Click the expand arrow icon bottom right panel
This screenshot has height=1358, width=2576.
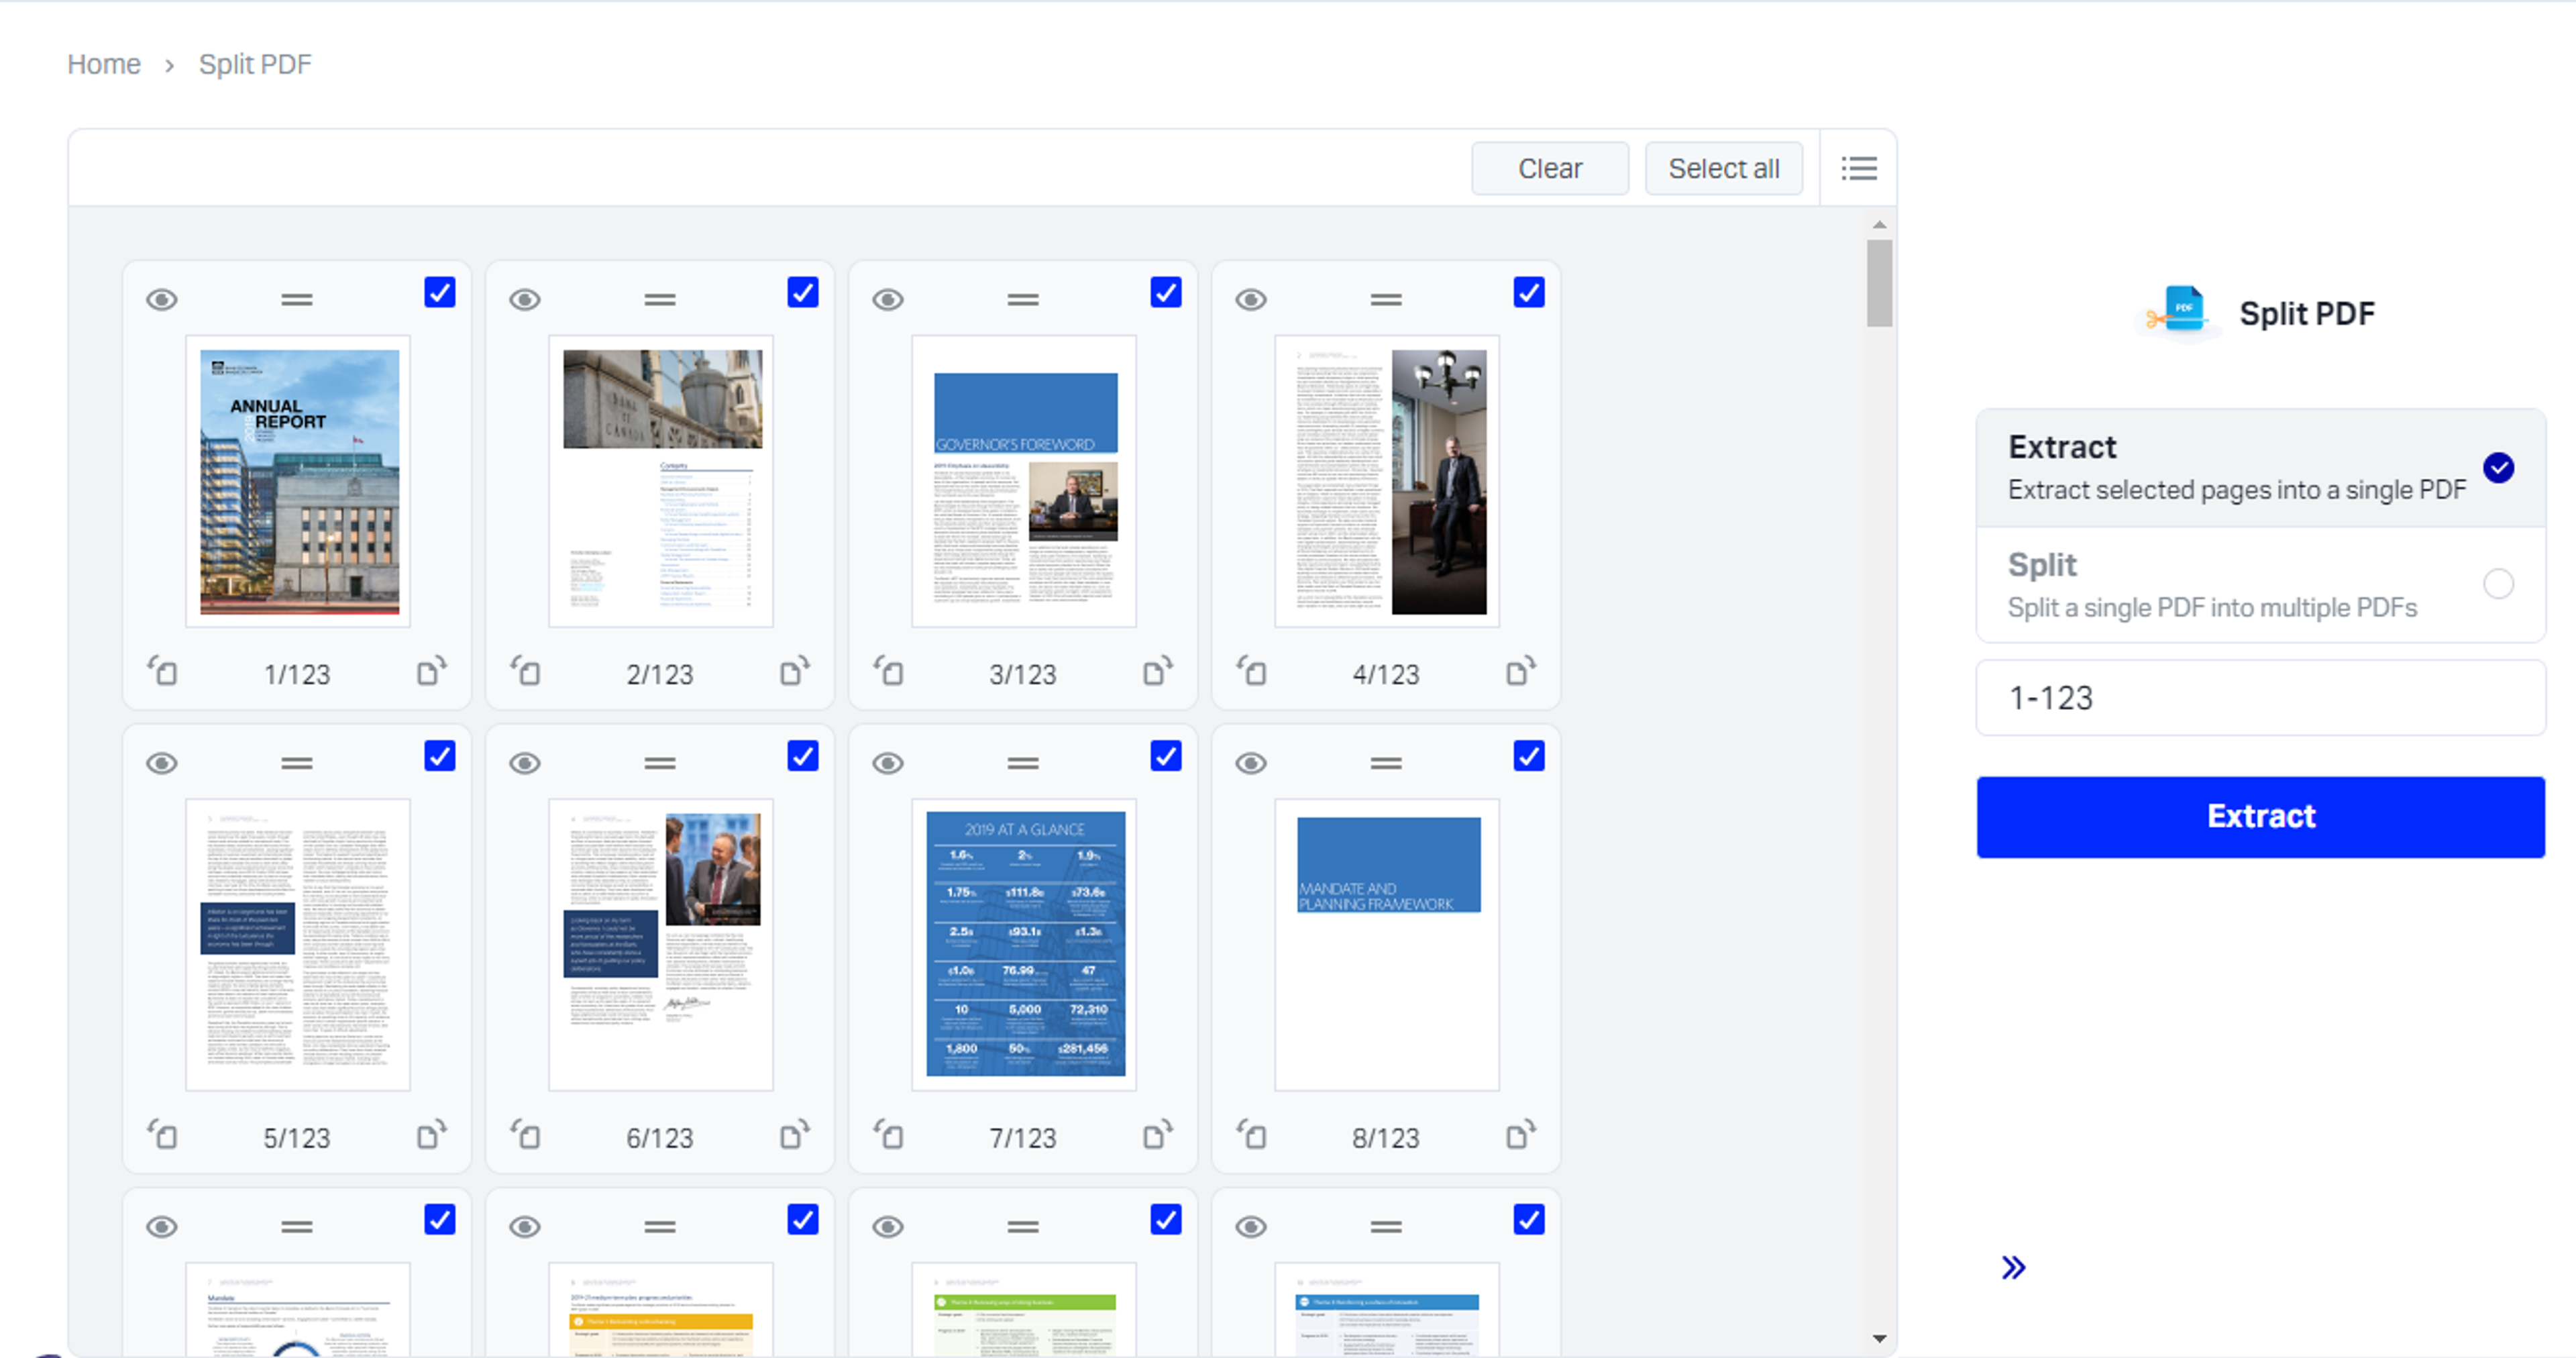tap(2014, 1267)
